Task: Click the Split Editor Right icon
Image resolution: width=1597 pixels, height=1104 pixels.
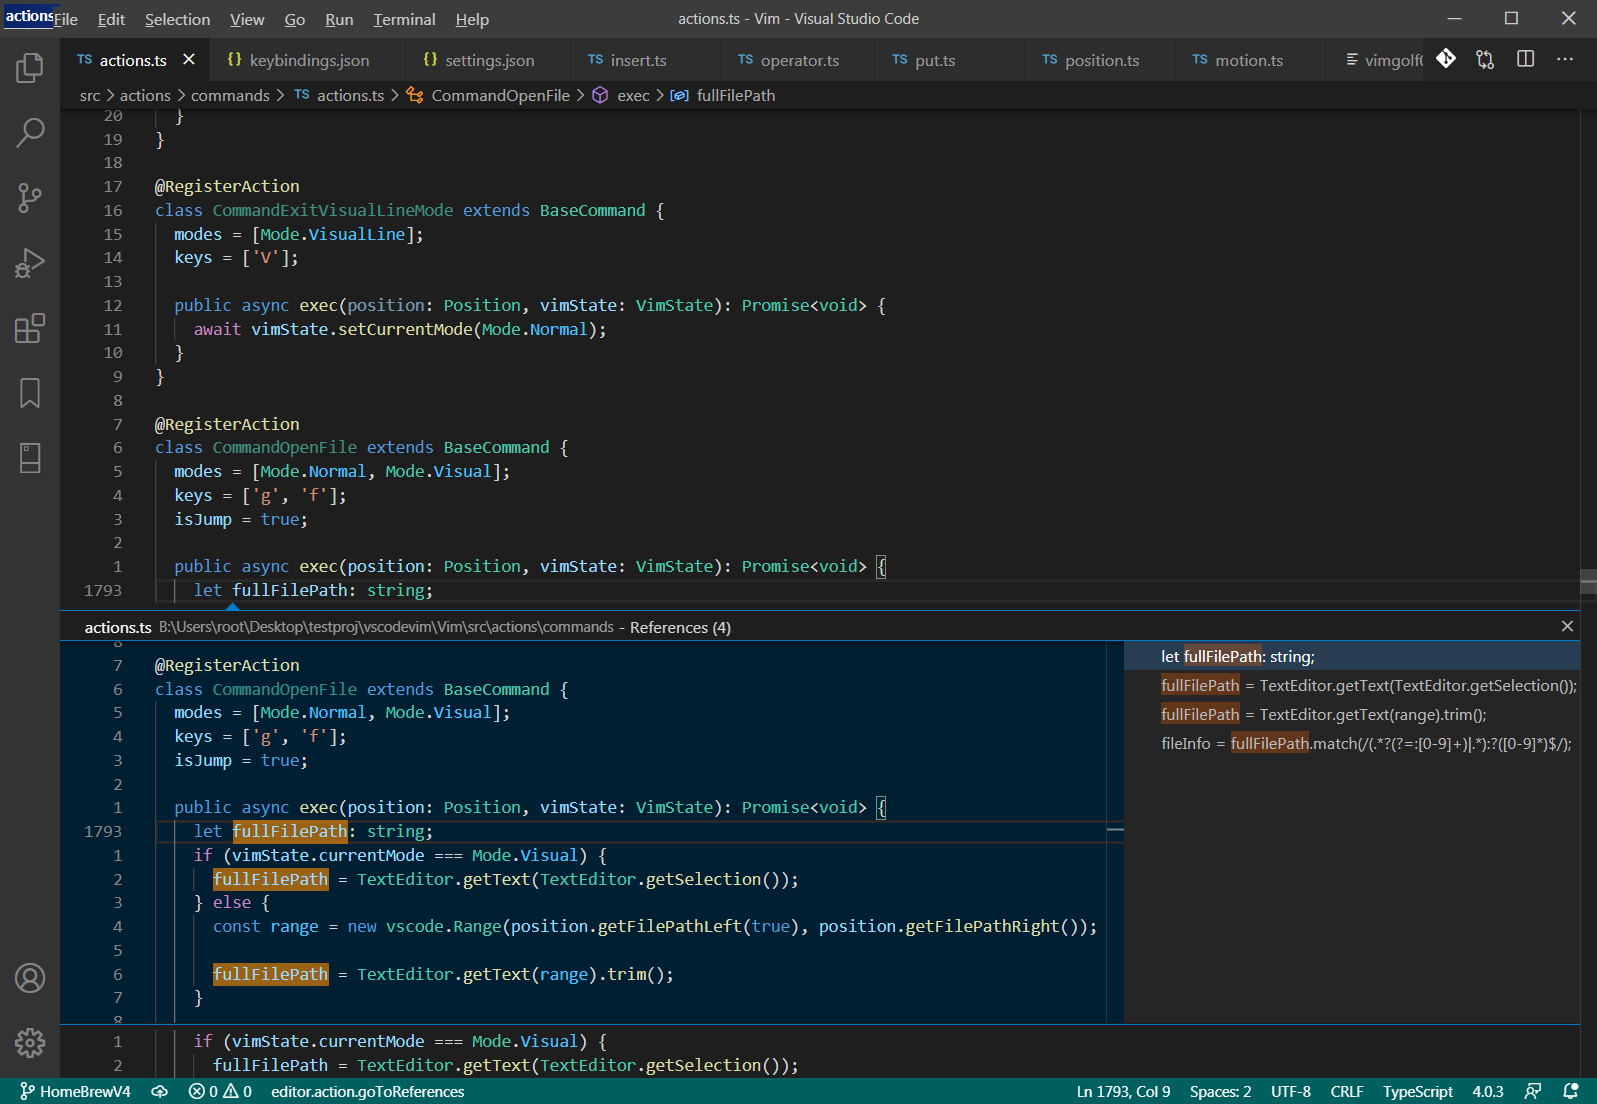Action: coord(1525,59)
